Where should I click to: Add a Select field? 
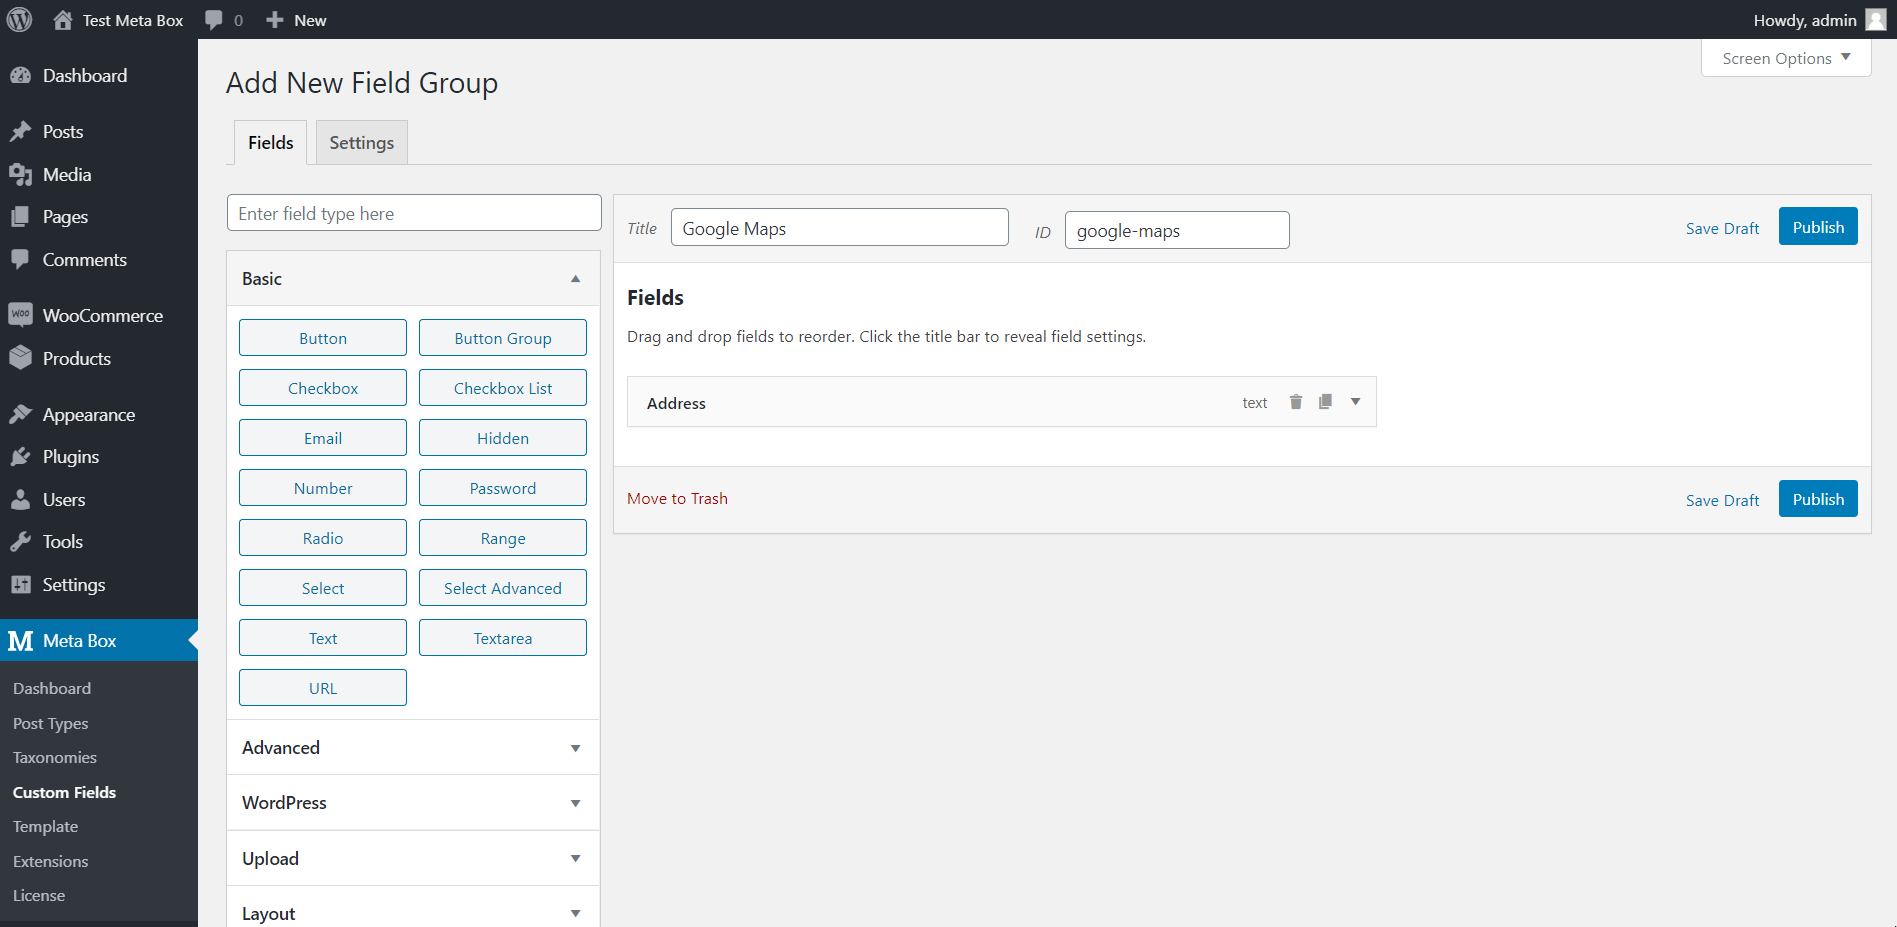click(323, 588)
